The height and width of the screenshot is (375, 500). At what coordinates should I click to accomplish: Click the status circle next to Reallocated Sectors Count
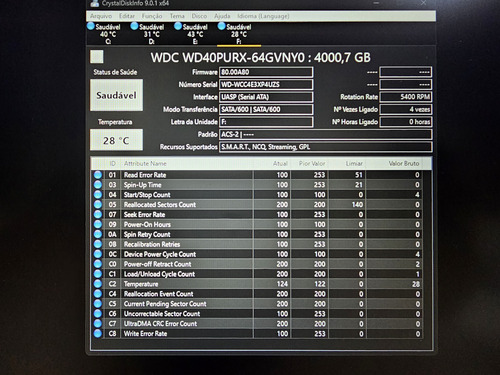(98, 204)
